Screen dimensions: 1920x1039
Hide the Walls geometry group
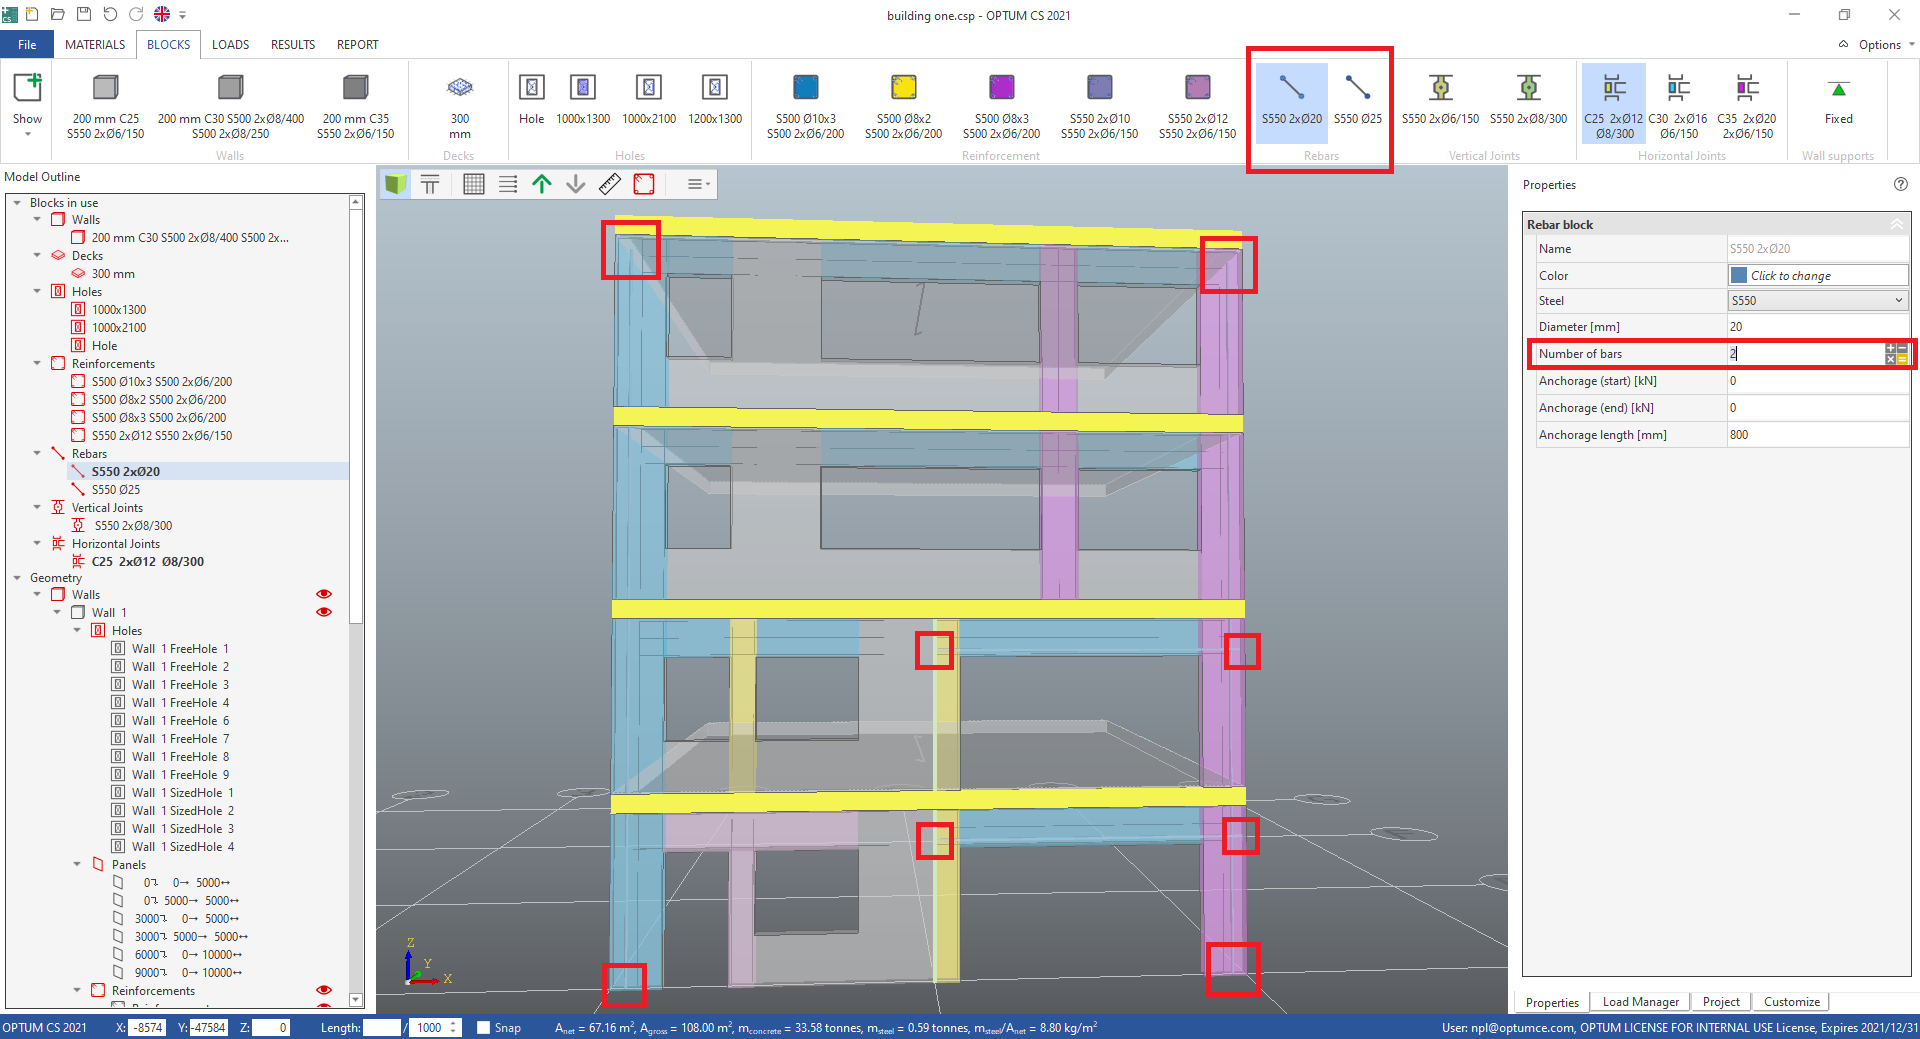coord(324,594)
